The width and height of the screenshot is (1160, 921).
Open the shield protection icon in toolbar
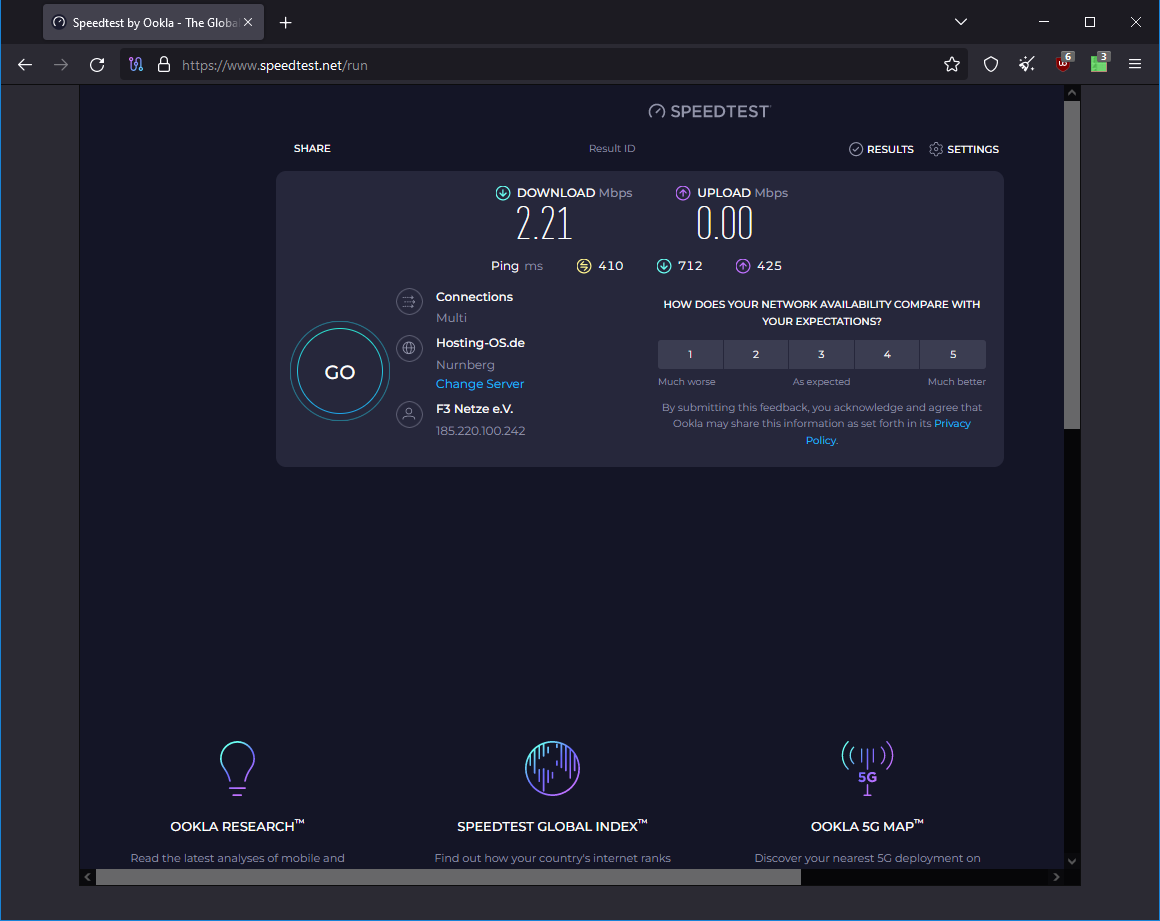pos(991,65)
